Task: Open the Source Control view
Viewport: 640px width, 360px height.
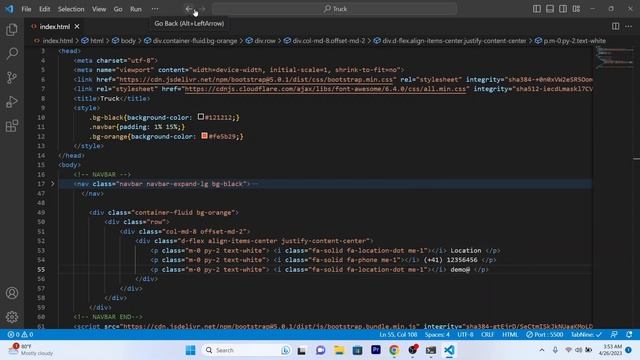Action: (x=12, y=78)
